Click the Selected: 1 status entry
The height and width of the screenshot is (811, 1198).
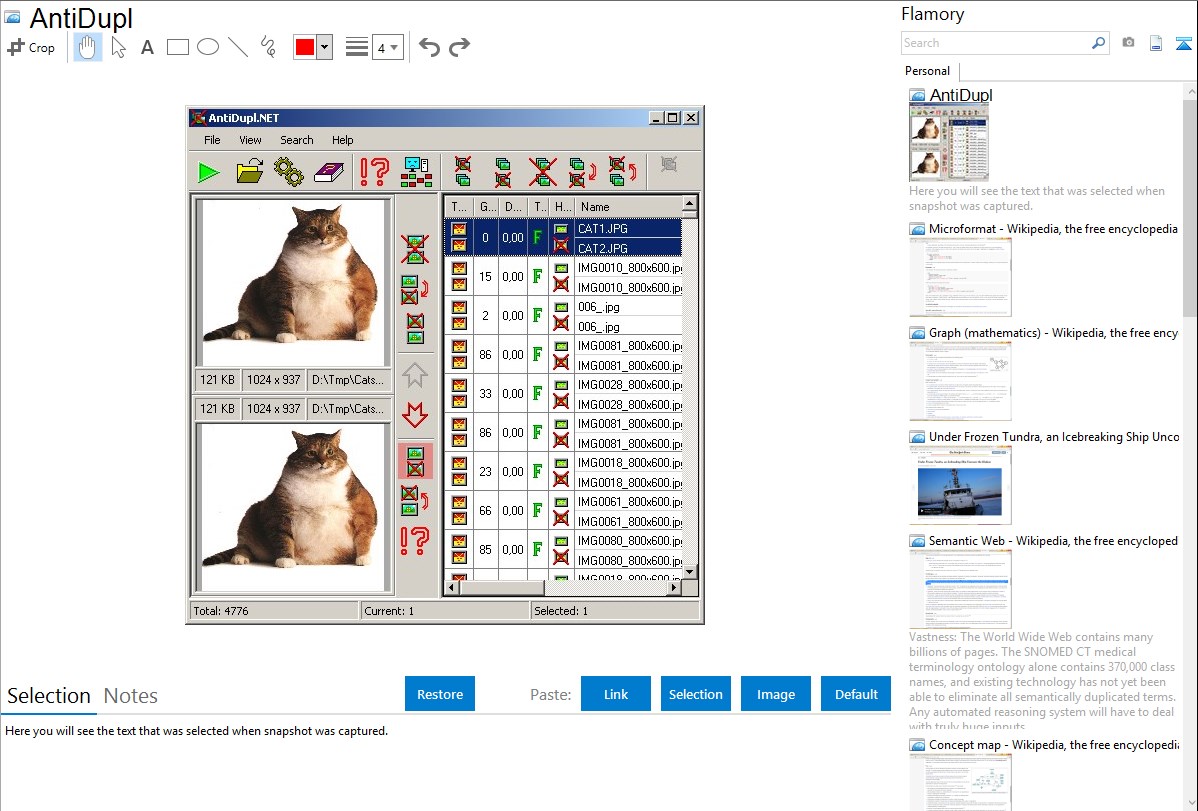pyautogui.click(x=614, y=611)
